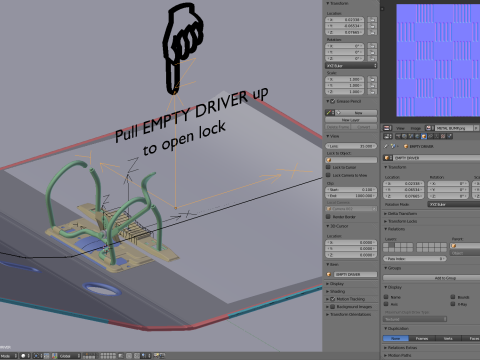Expand the Delta Transform panel
This screenshot has height=360, width=480.
[x=401, y=213]
